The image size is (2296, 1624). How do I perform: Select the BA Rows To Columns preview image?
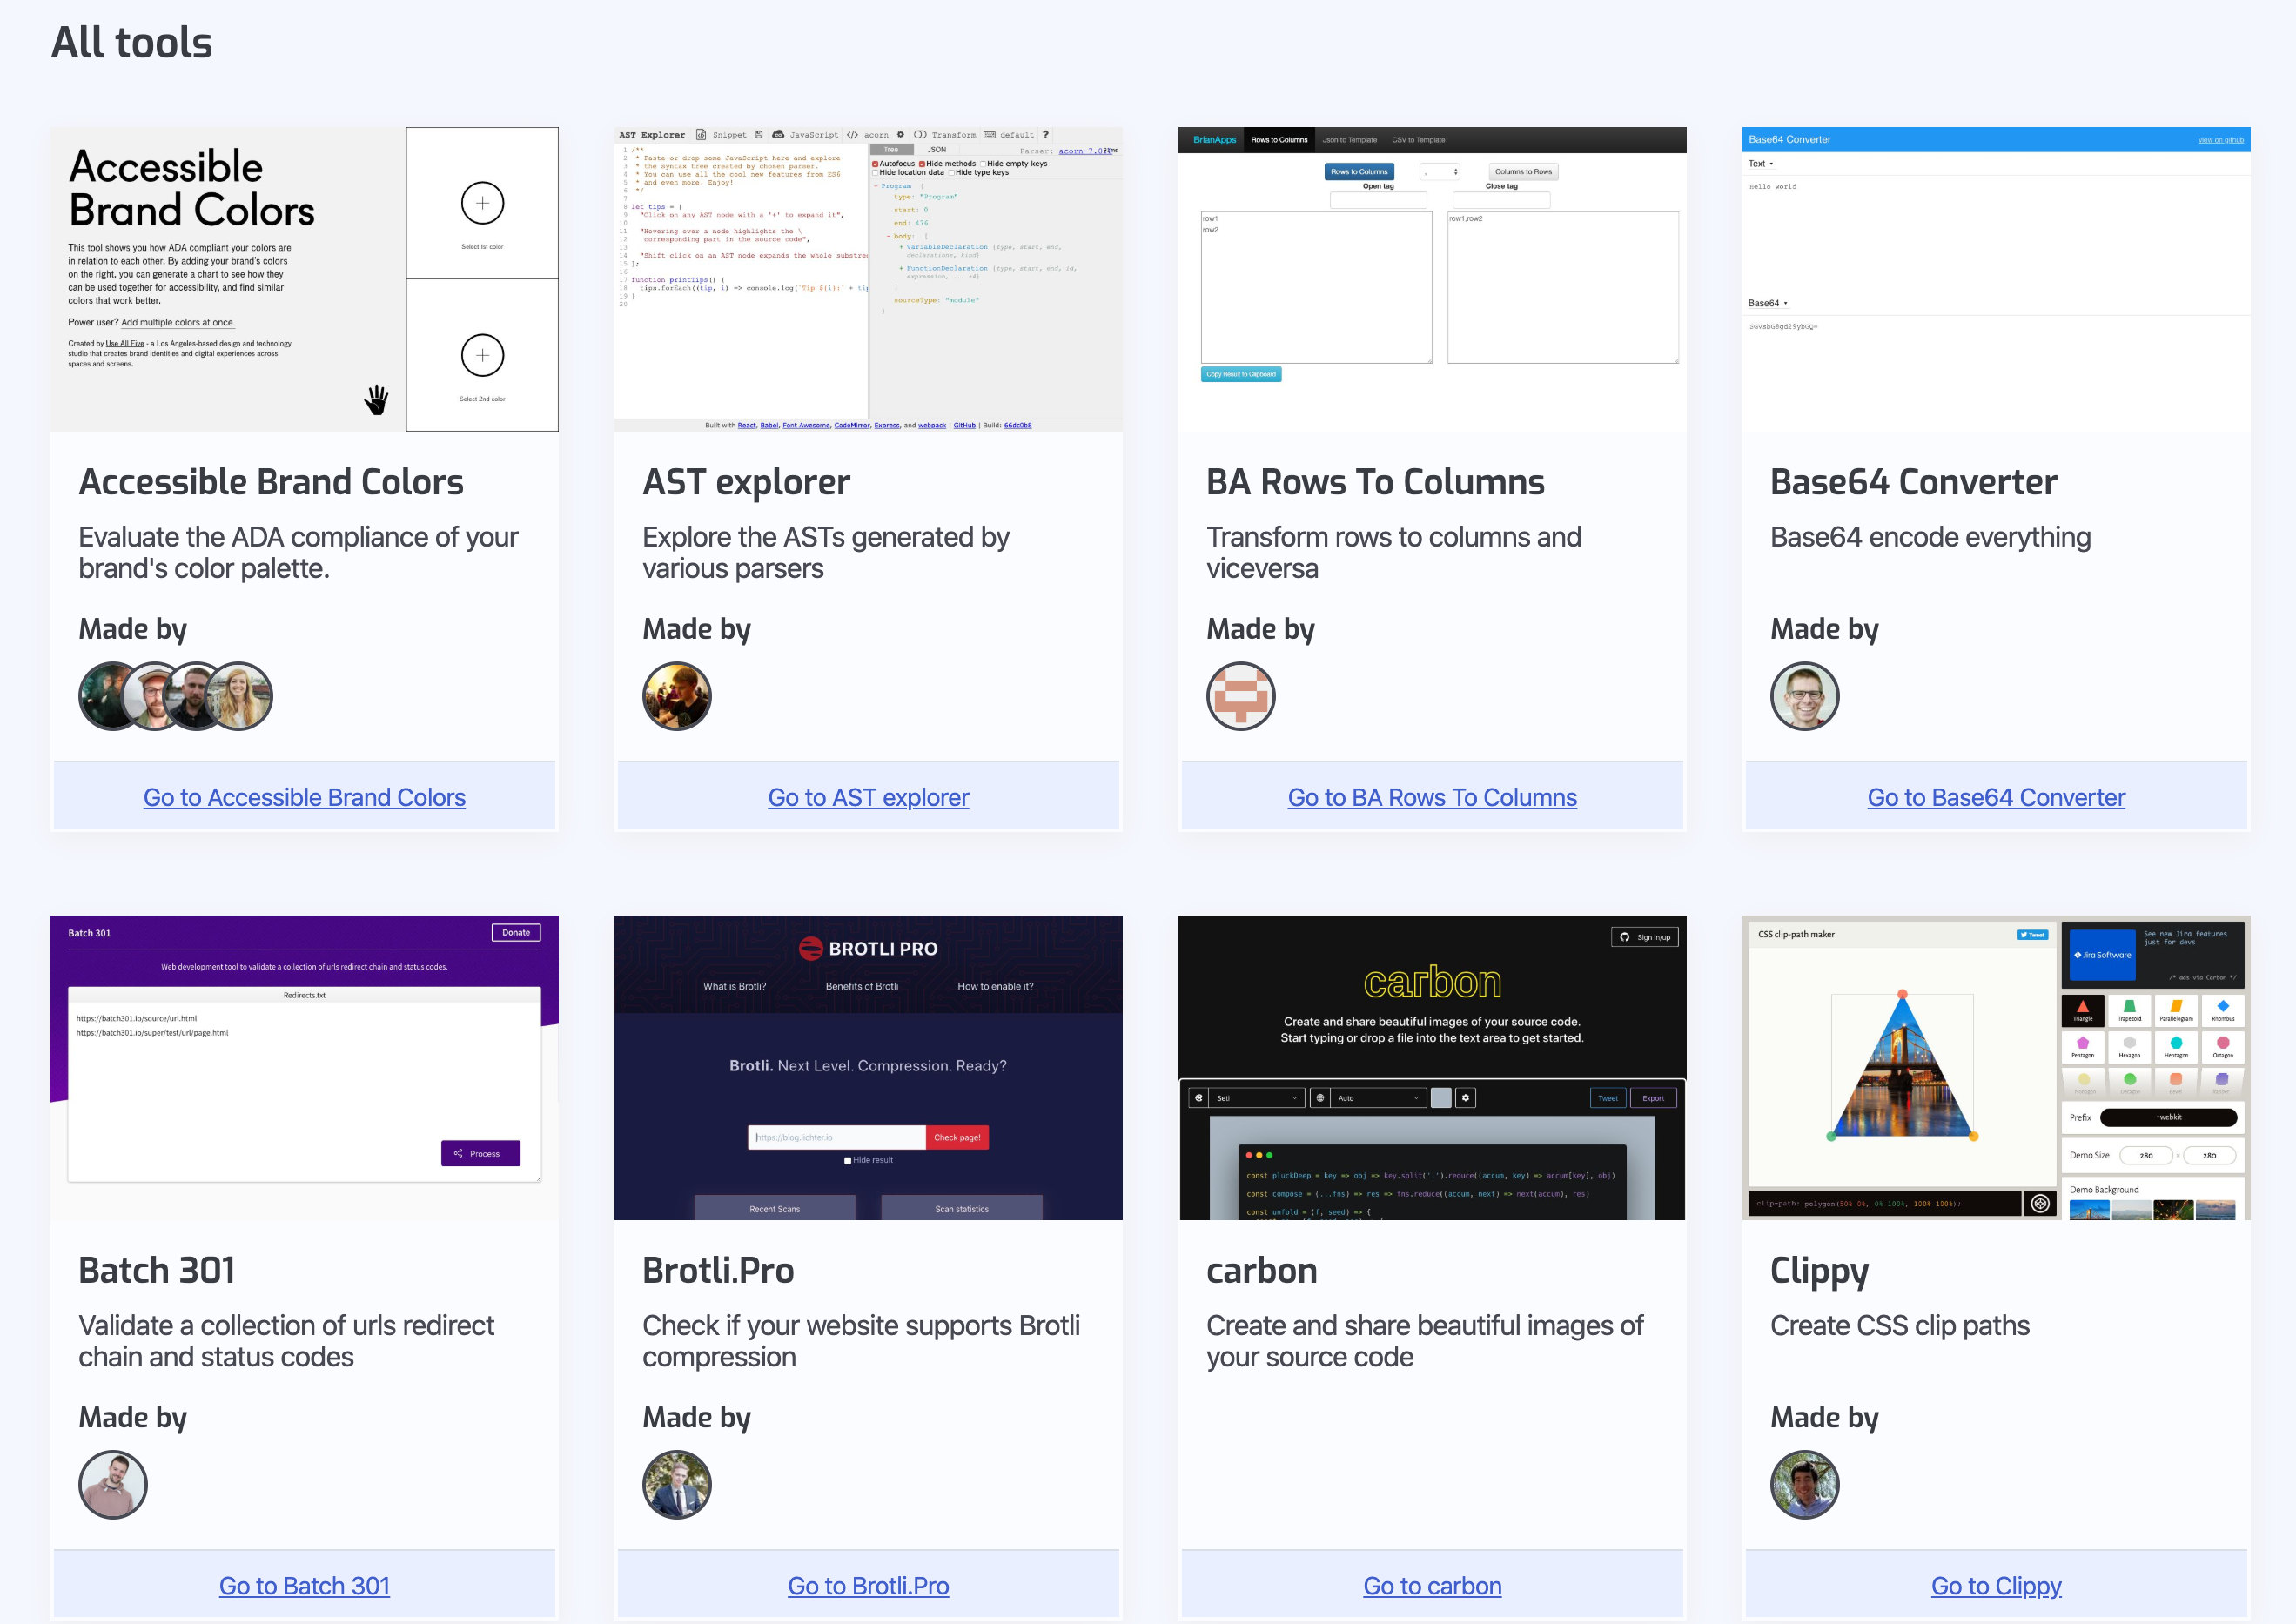(1432, 279)
